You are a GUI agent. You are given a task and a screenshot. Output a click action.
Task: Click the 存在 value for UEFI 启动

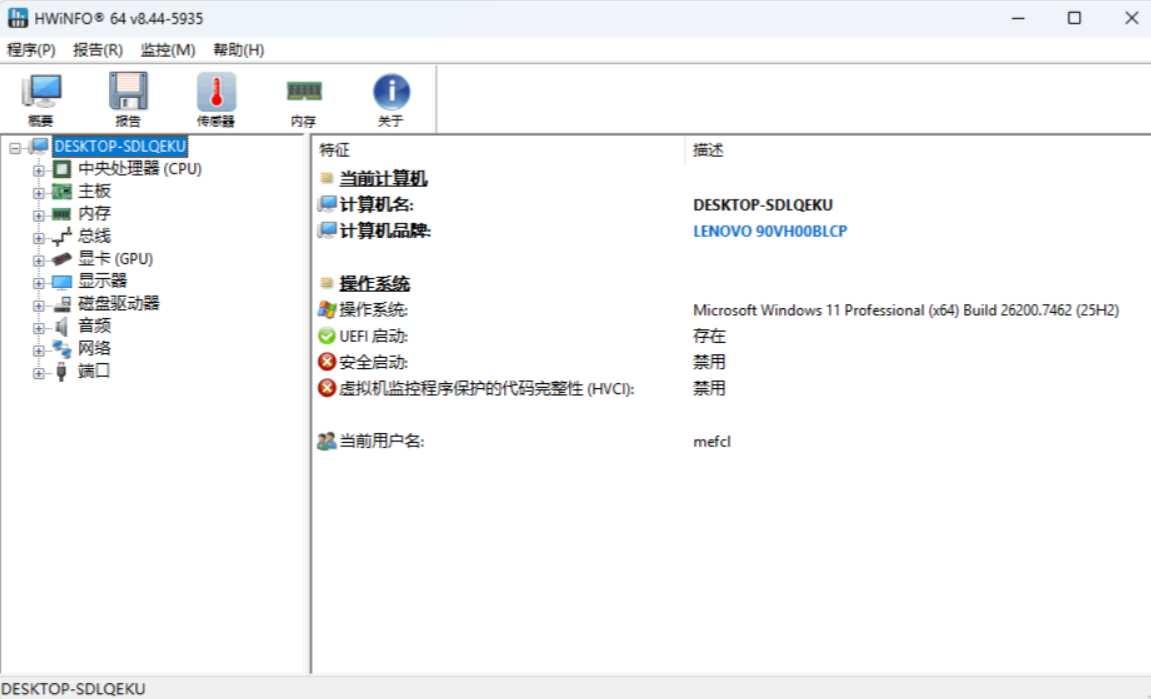[709, 336]
